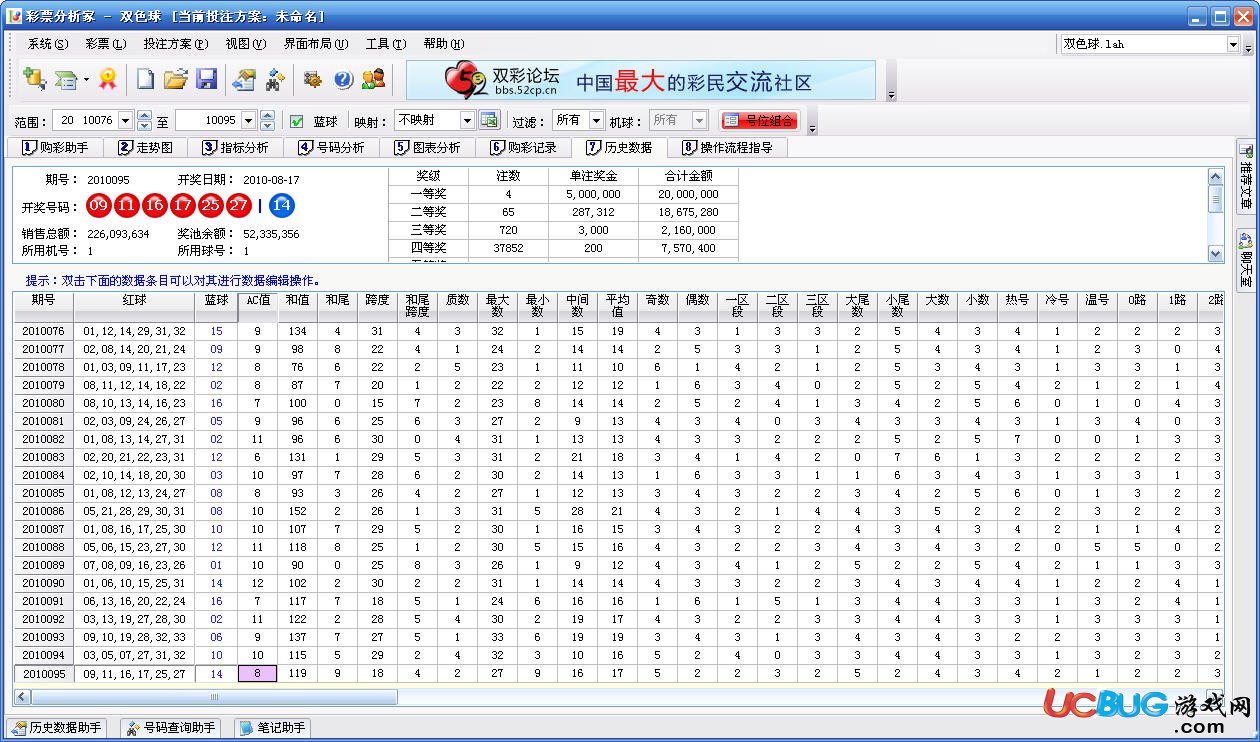Open the dropdown arrow beside list view icon
The image size is (1260, 742).
coord(86,80)
